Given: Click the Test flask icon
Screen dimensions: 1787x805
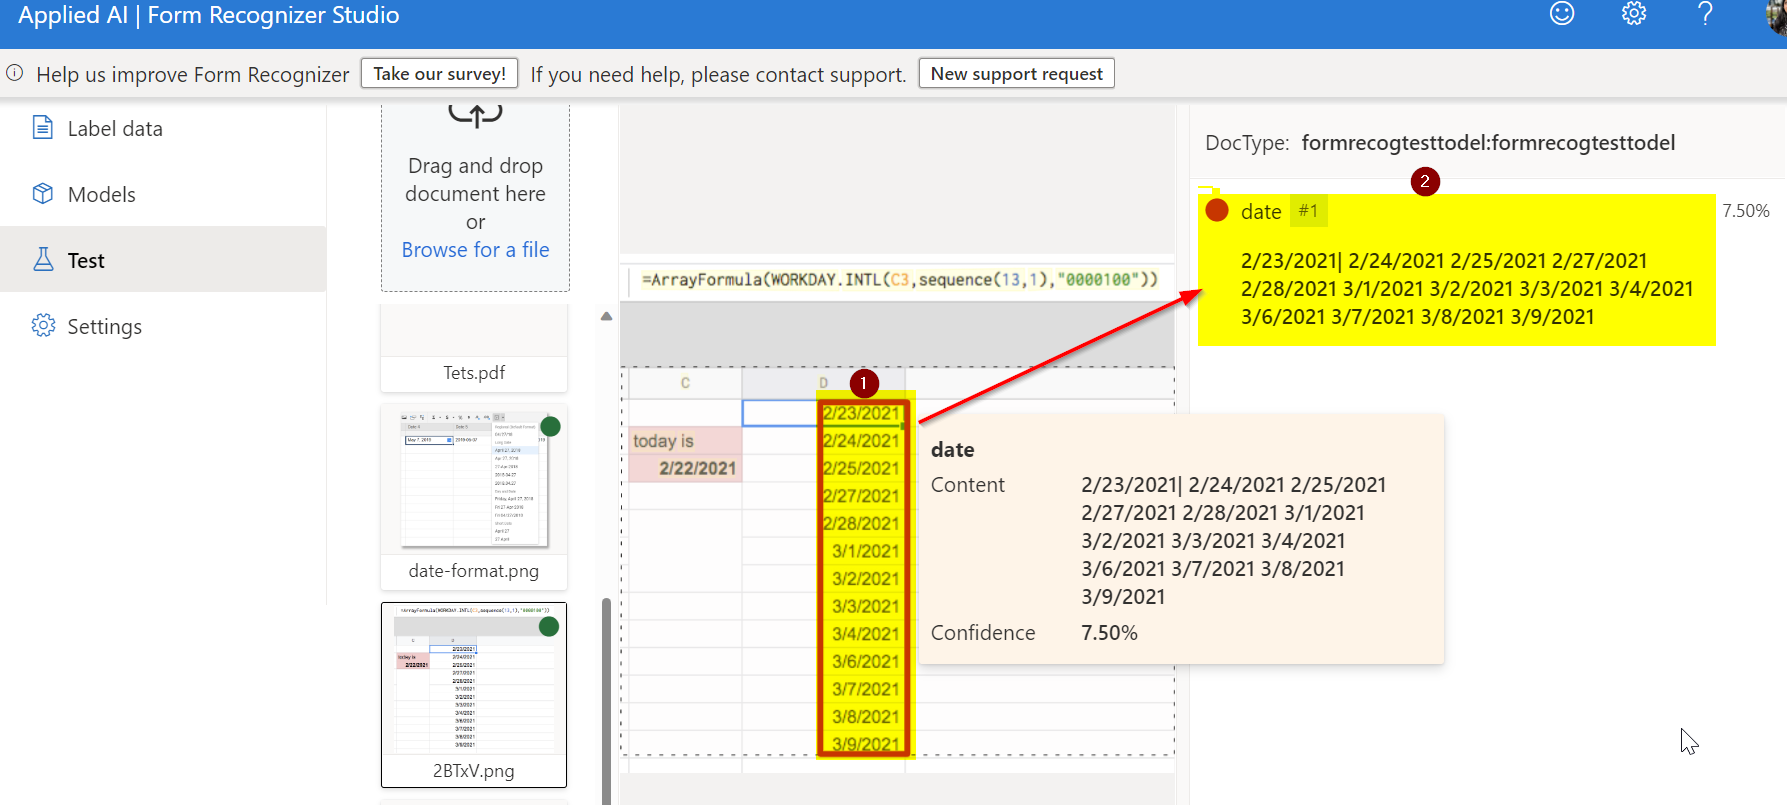Looking at the screenshot, I should [43, 259].
